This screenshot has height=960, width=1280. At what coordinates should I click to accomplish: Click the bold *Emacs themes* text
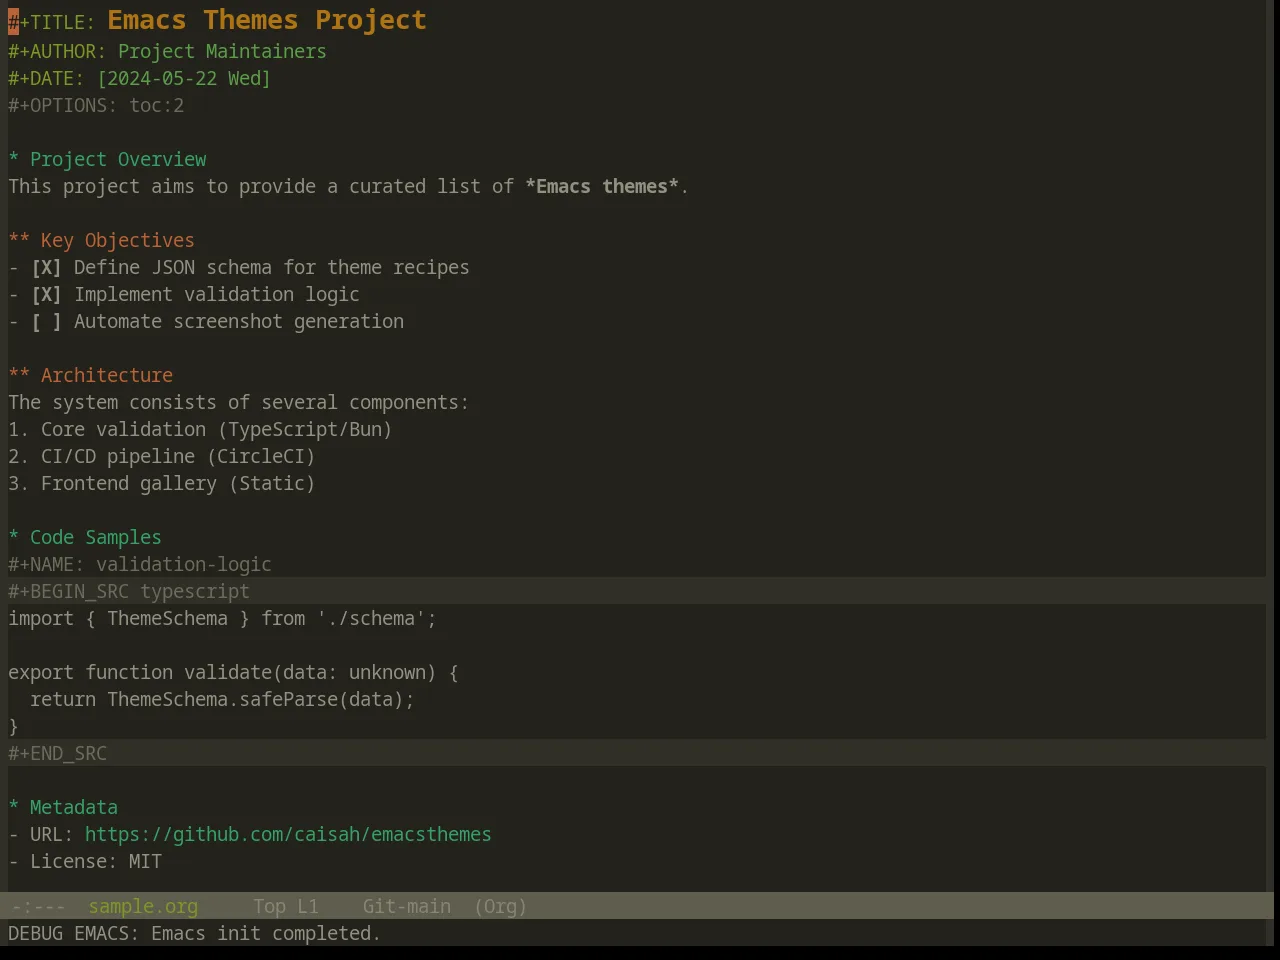point(602,187)
